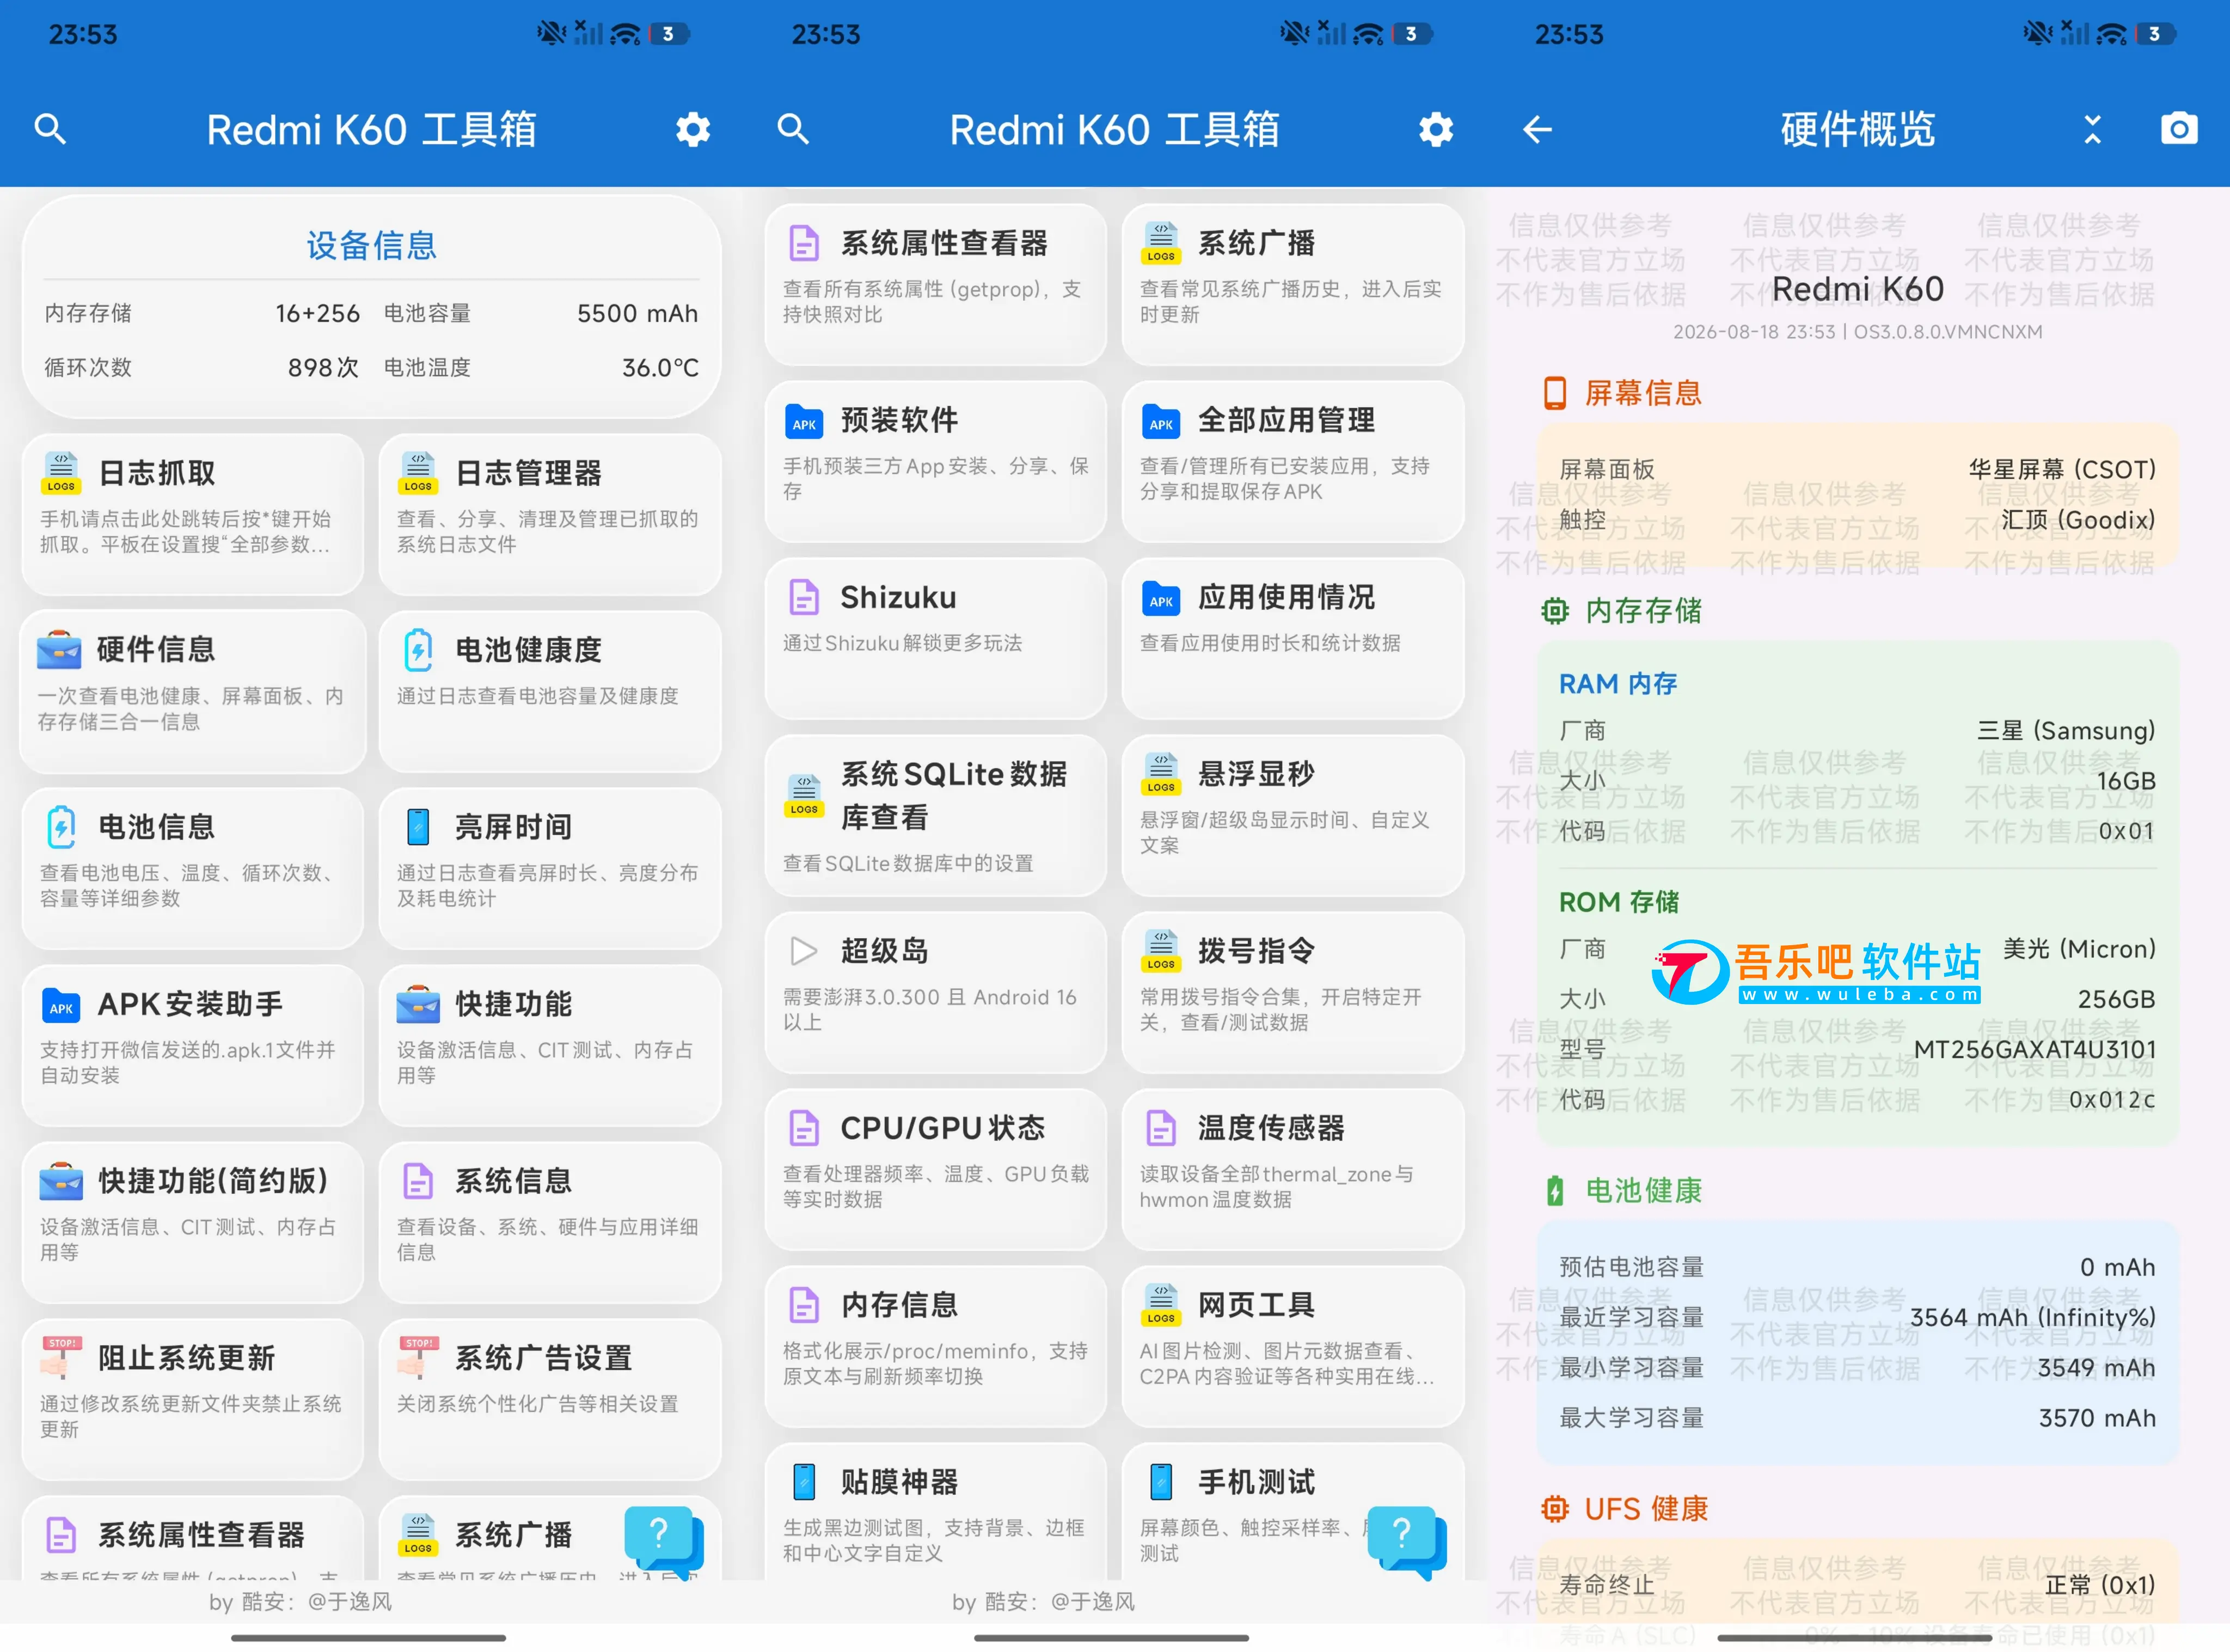Tap the document icon of CPU/GPU状态
The width and height of the screenshot is (2230, 1652).
point(804,1128)
